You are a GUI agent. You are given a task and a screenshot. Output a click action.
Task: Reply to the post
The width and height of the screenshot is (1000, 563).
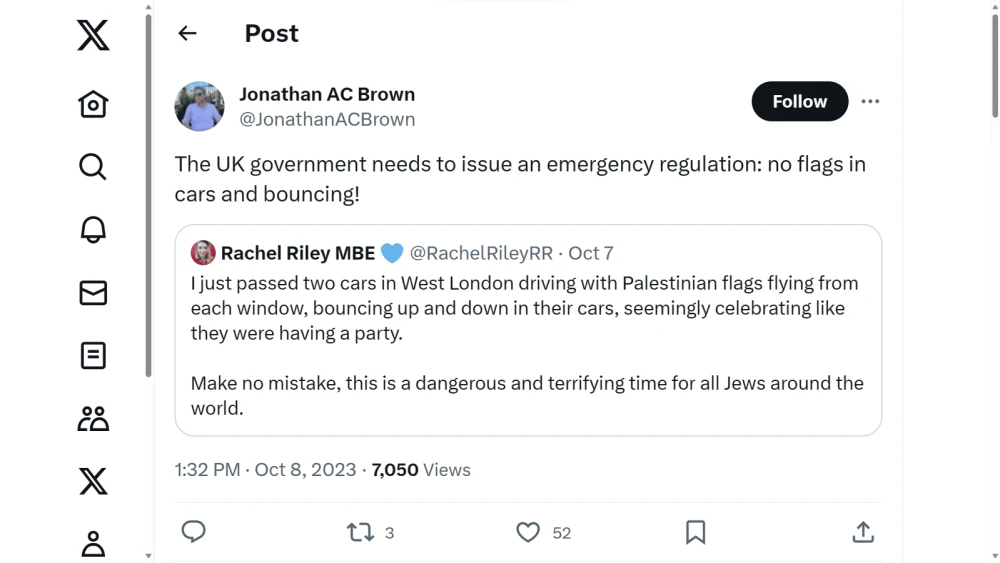194,532
